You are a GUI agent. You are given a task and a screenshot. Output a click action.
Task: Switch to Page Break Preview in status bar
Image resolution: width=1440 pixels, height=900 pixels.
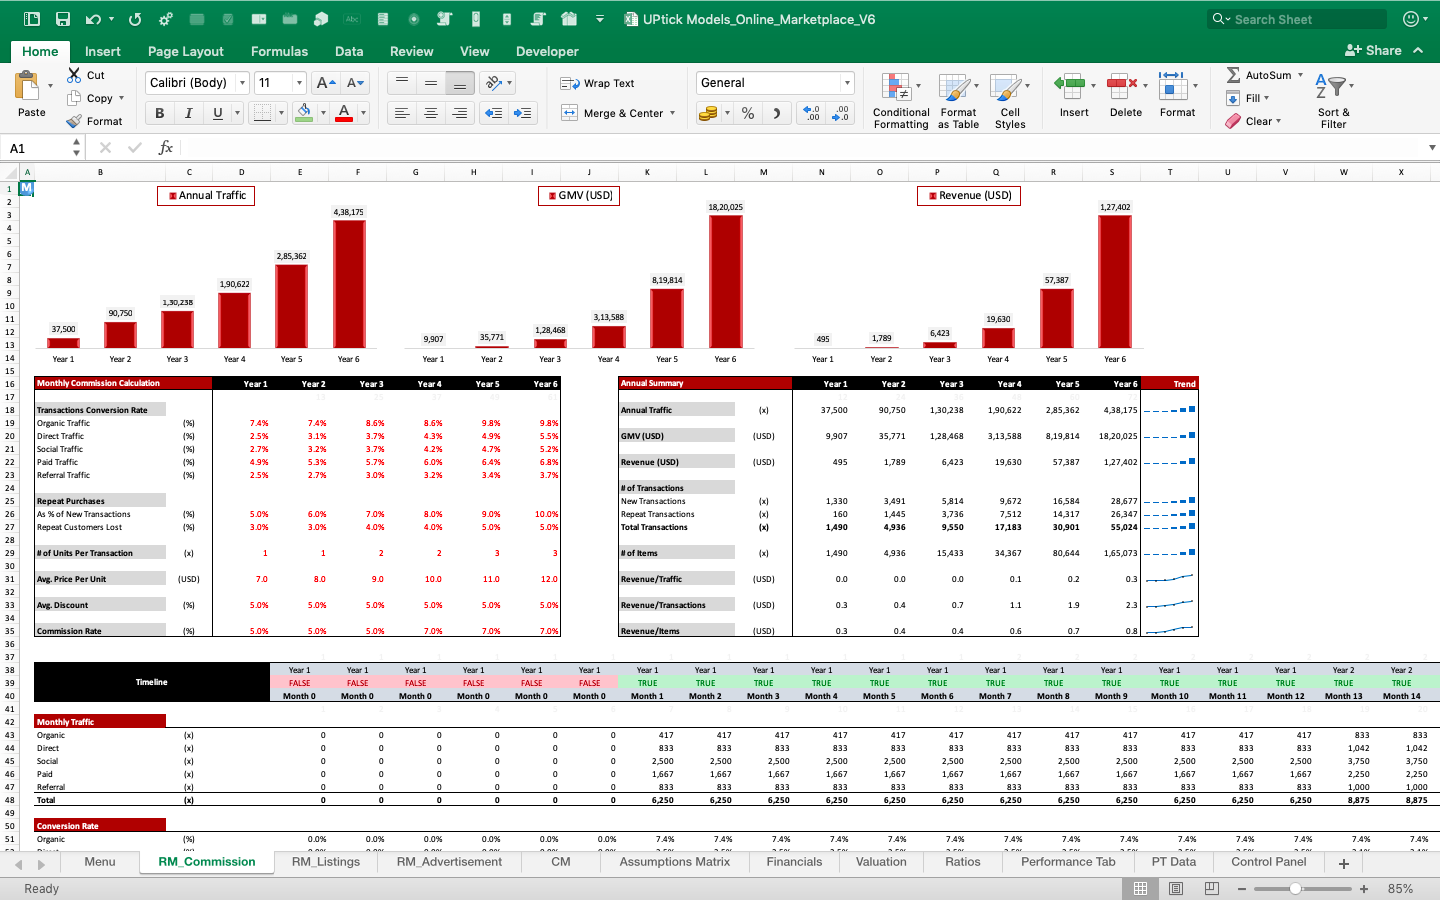[x=1211, y=888]
